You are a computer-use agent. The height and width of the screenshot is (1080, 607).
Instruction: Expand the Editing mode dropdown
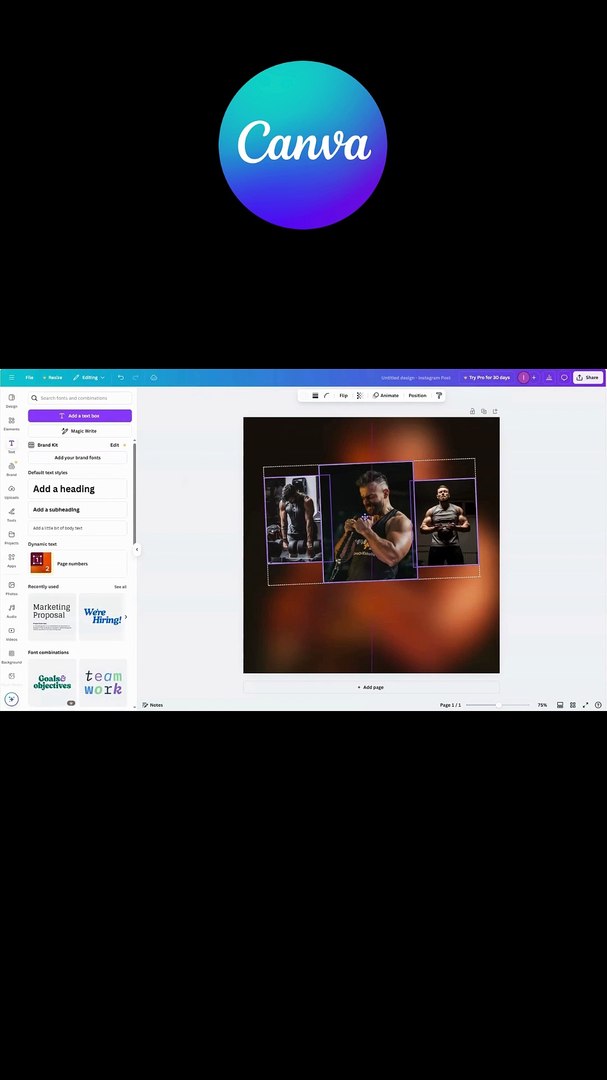click(90, 377)
